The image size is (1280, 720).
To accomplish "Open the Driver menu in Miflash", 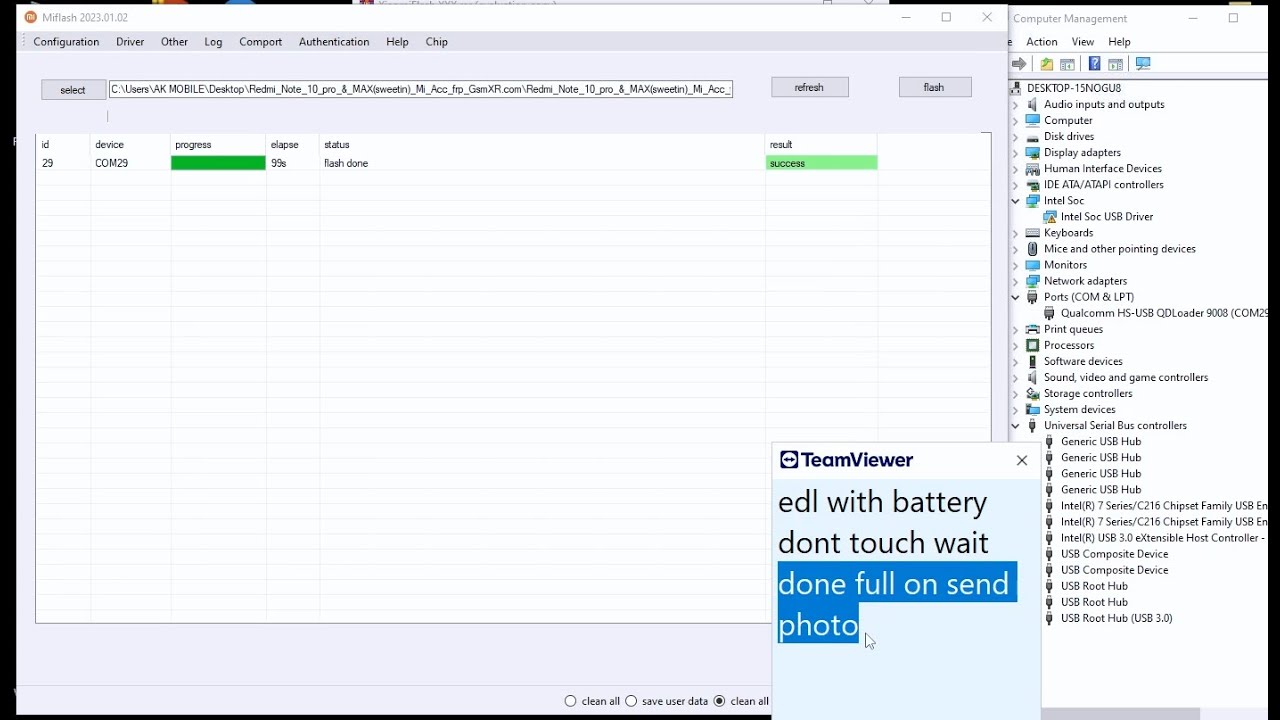I will pyautogui.click(x=130, y=42).
